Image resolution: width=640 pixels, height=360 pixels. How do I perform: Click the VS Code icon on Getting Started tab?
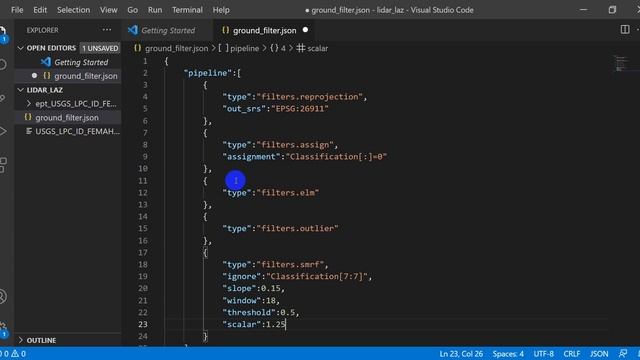pos(133,30)
